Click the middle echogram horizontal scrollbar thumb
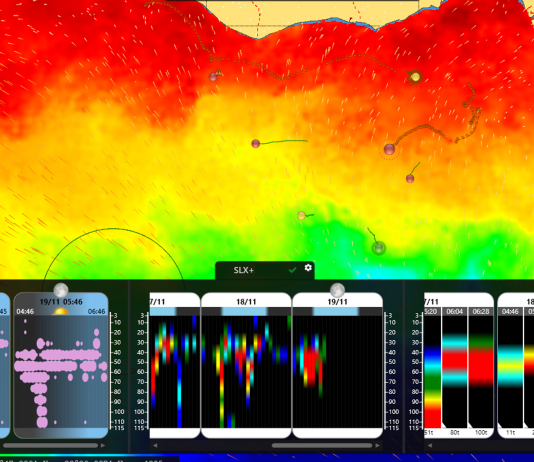The width and height of the screenshot is (534, 462). pos(322,445)
